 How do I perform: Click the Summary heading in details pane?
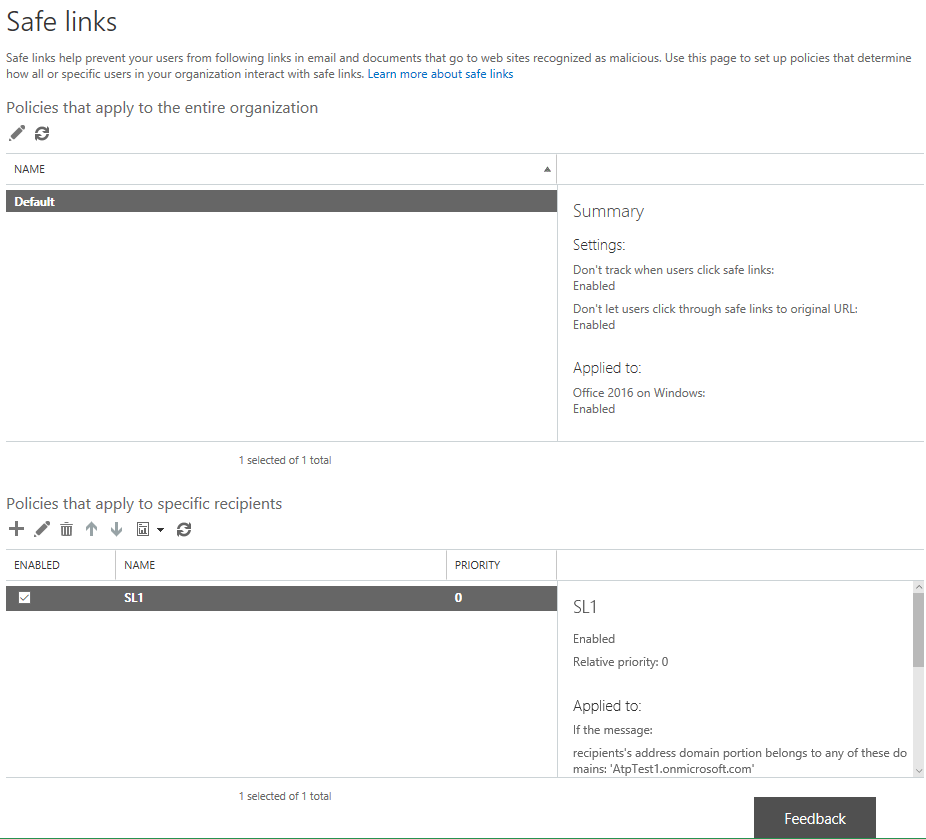pyautogui.click(x=608, y=211)
